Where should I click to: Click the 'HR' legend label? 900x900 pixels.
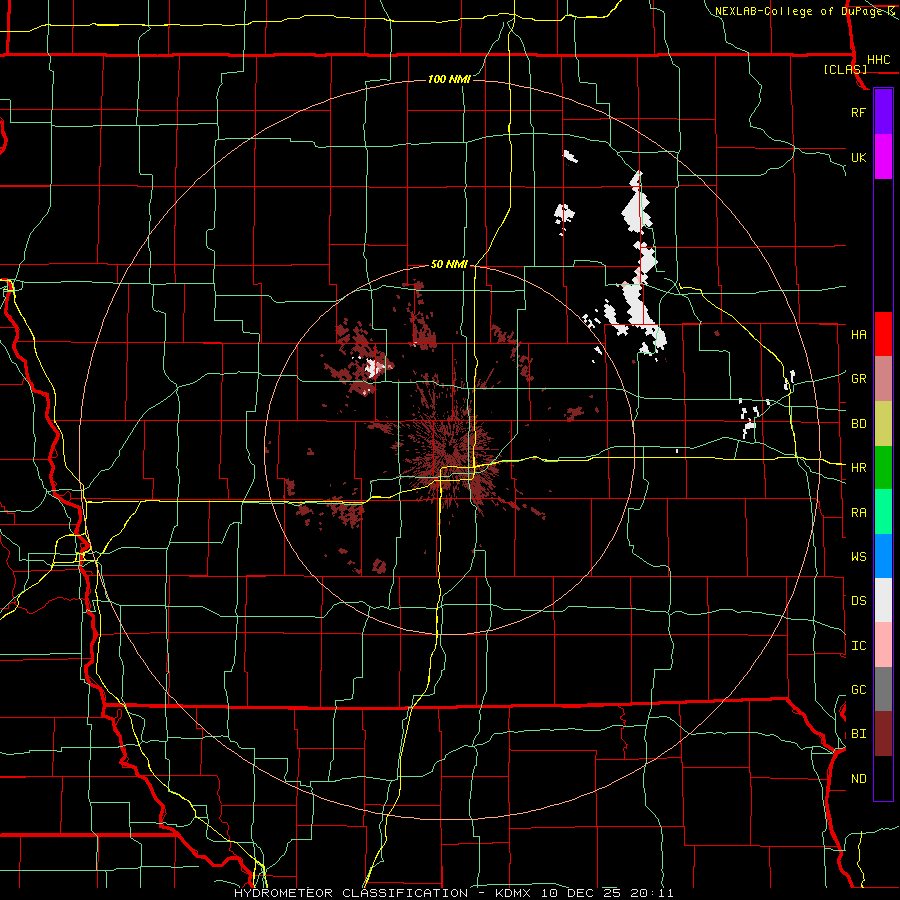pos(858,468)
